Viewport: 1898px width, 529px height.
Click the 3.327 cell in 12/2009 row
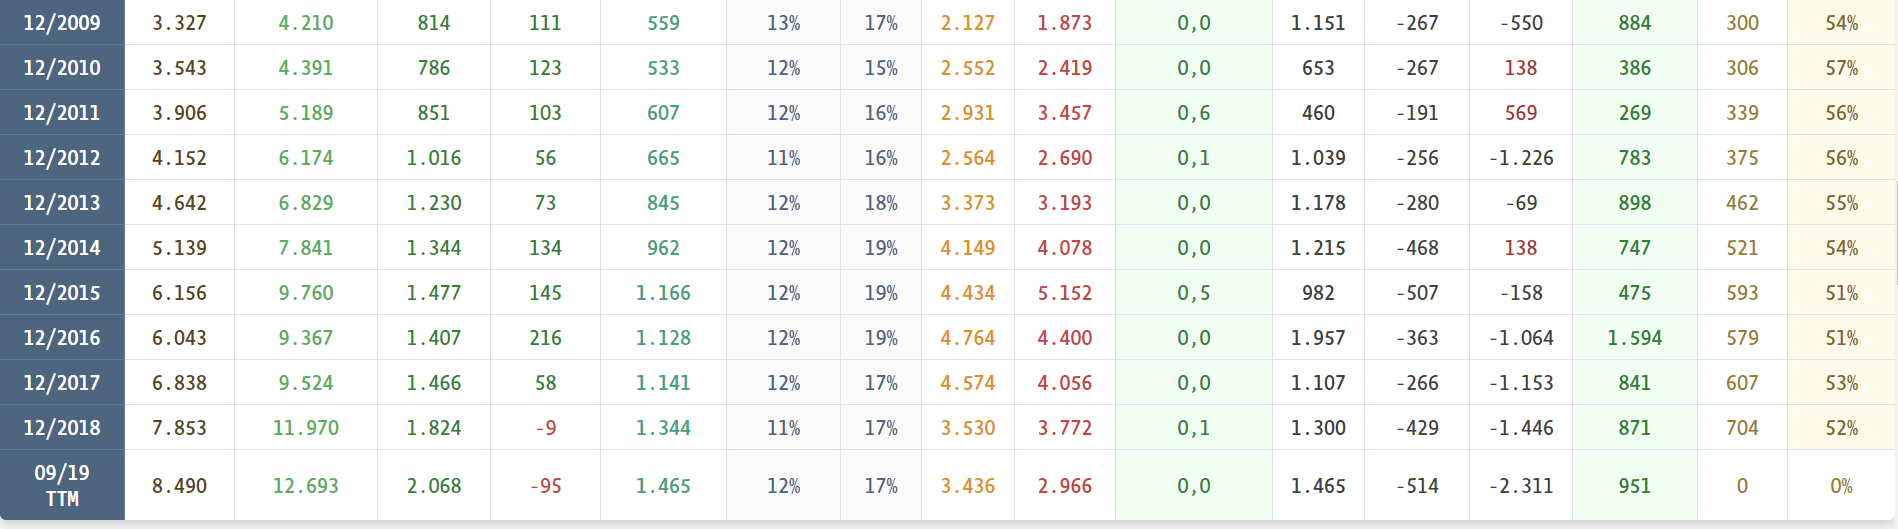pyautogui.click(x=180, y=23)
